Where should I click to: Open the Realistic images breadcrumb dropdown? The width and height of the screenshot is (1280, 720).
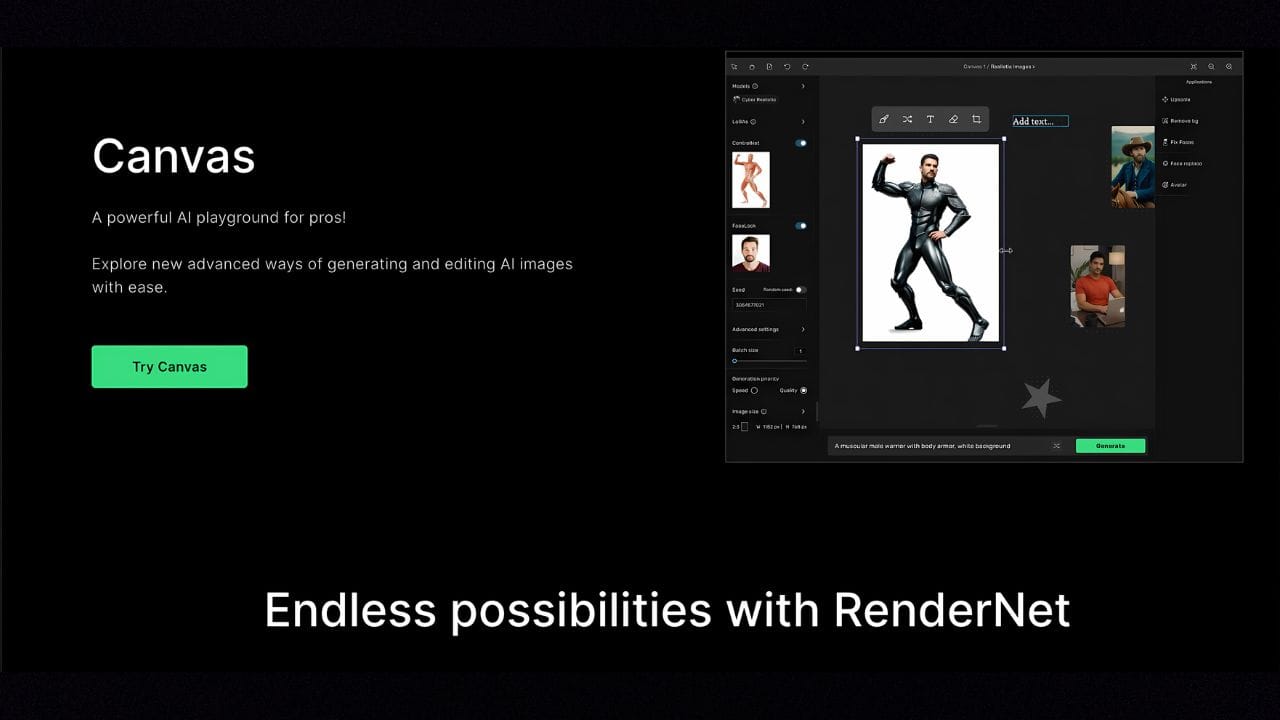(1013, 66)
